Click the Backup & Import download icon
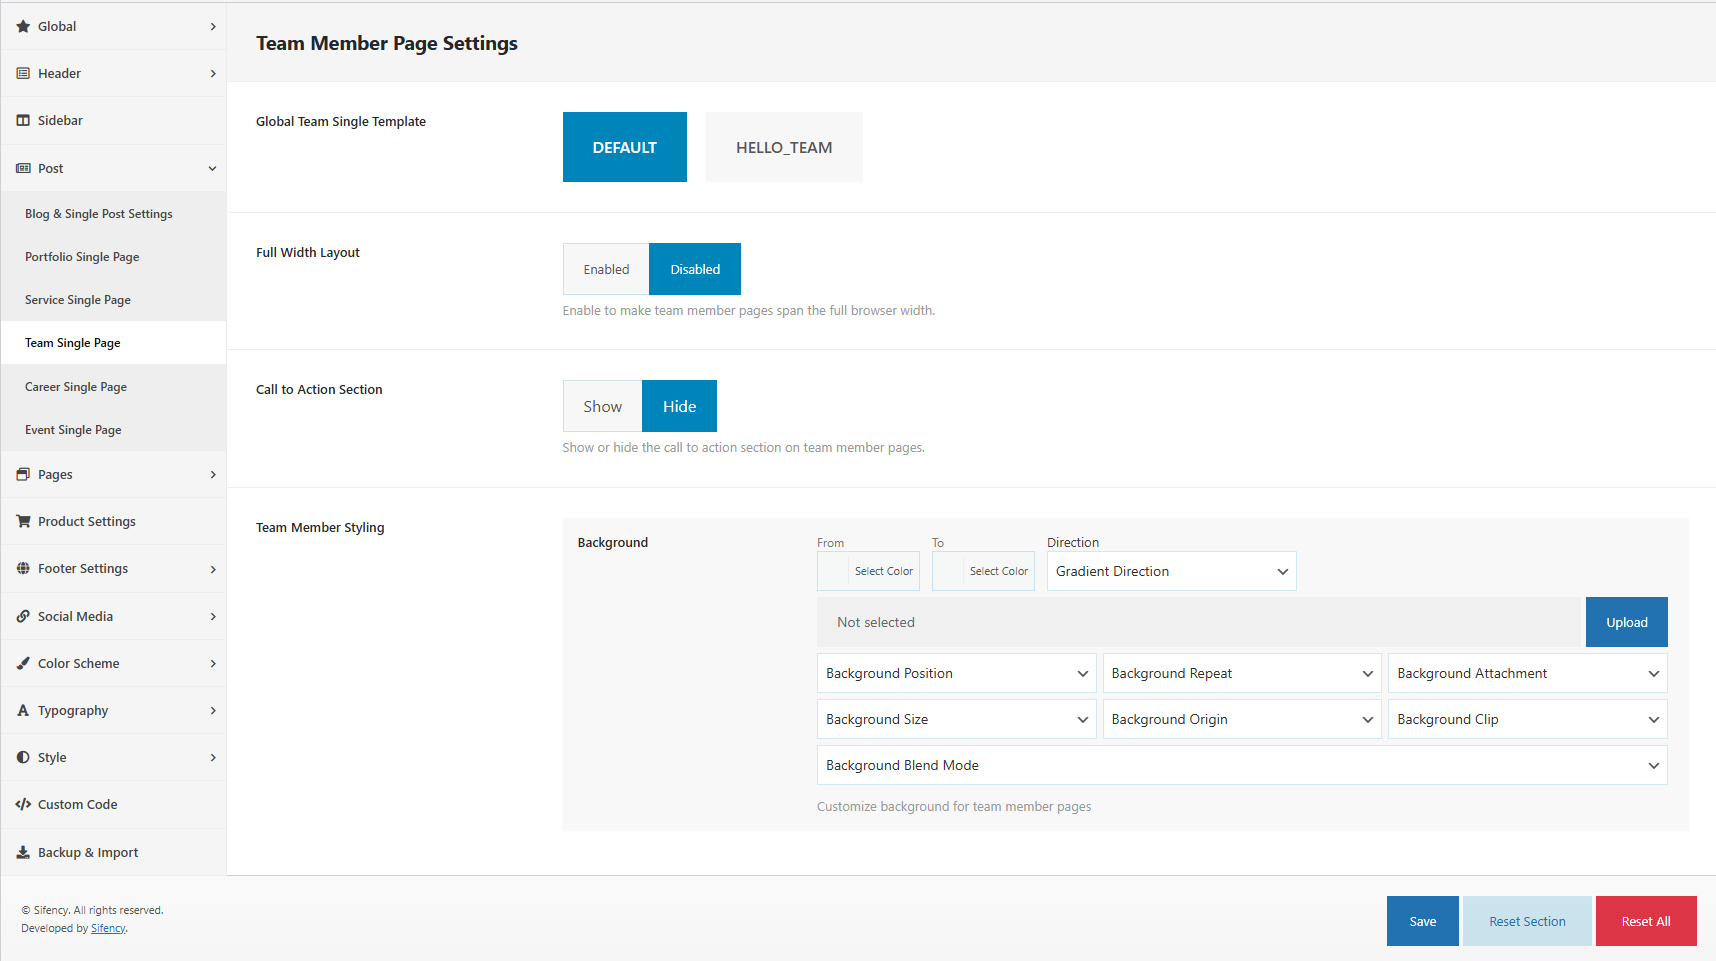 click(23, 853)
